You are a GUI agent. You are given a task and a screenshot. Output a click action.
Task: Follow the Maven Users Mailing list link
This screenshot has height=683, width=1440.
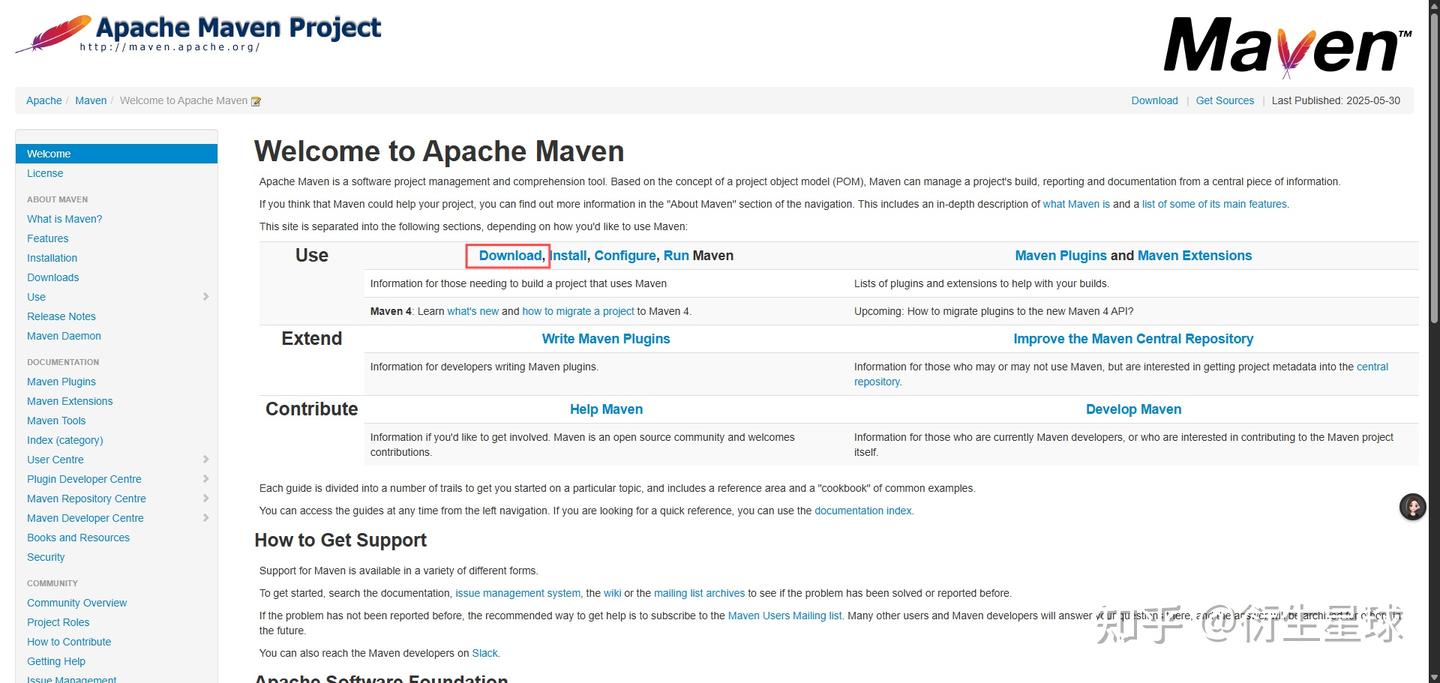pyautogui.click(x=784, y=616)
